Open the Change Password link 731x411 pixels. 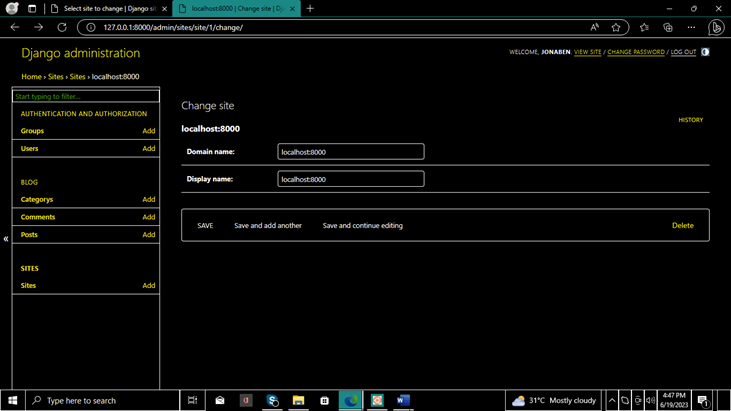click(x=636, y=52)
